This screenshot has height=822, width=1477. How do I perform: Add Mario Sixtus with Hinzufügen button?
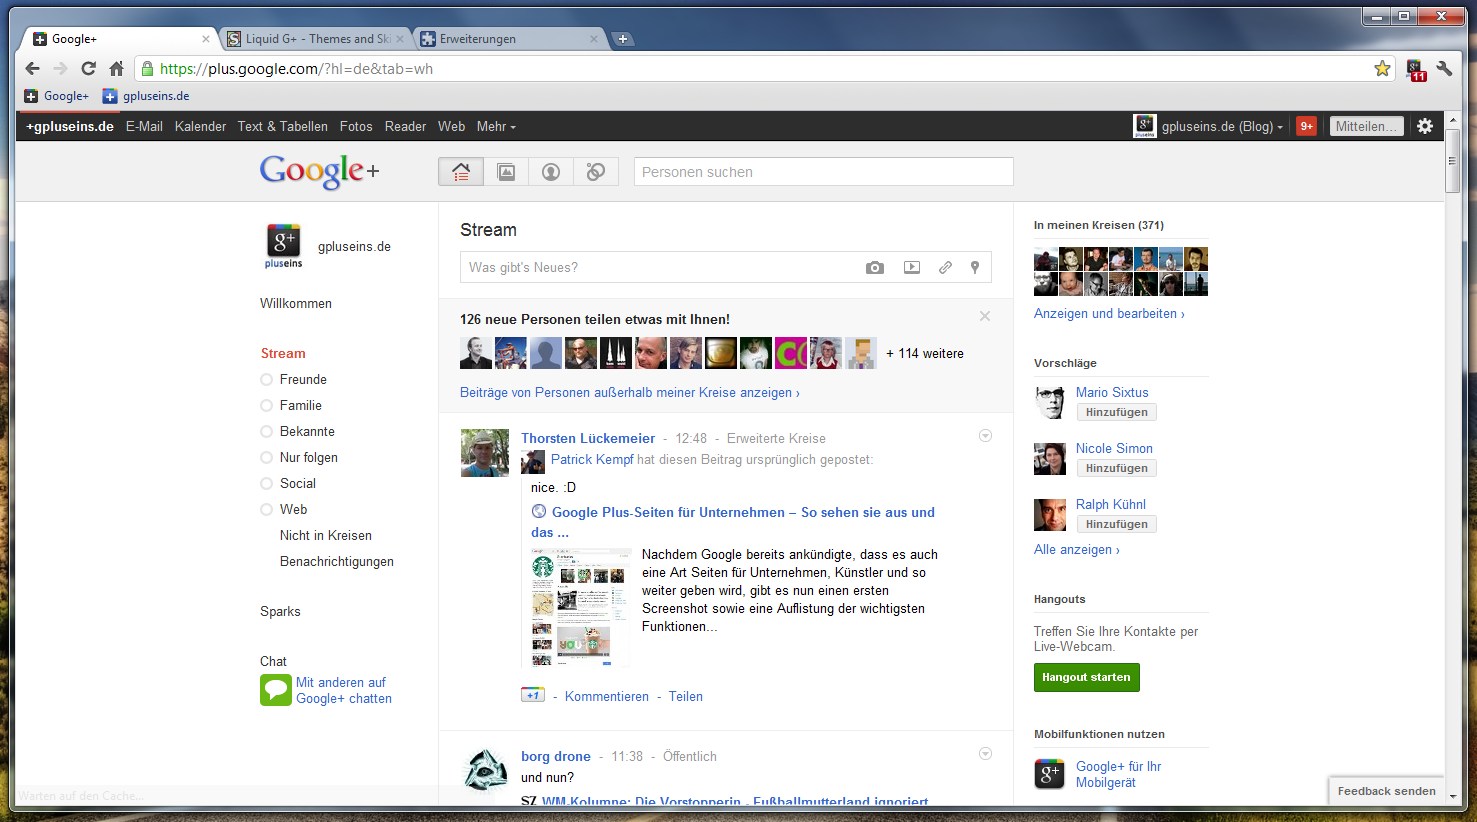[1116, 412]
